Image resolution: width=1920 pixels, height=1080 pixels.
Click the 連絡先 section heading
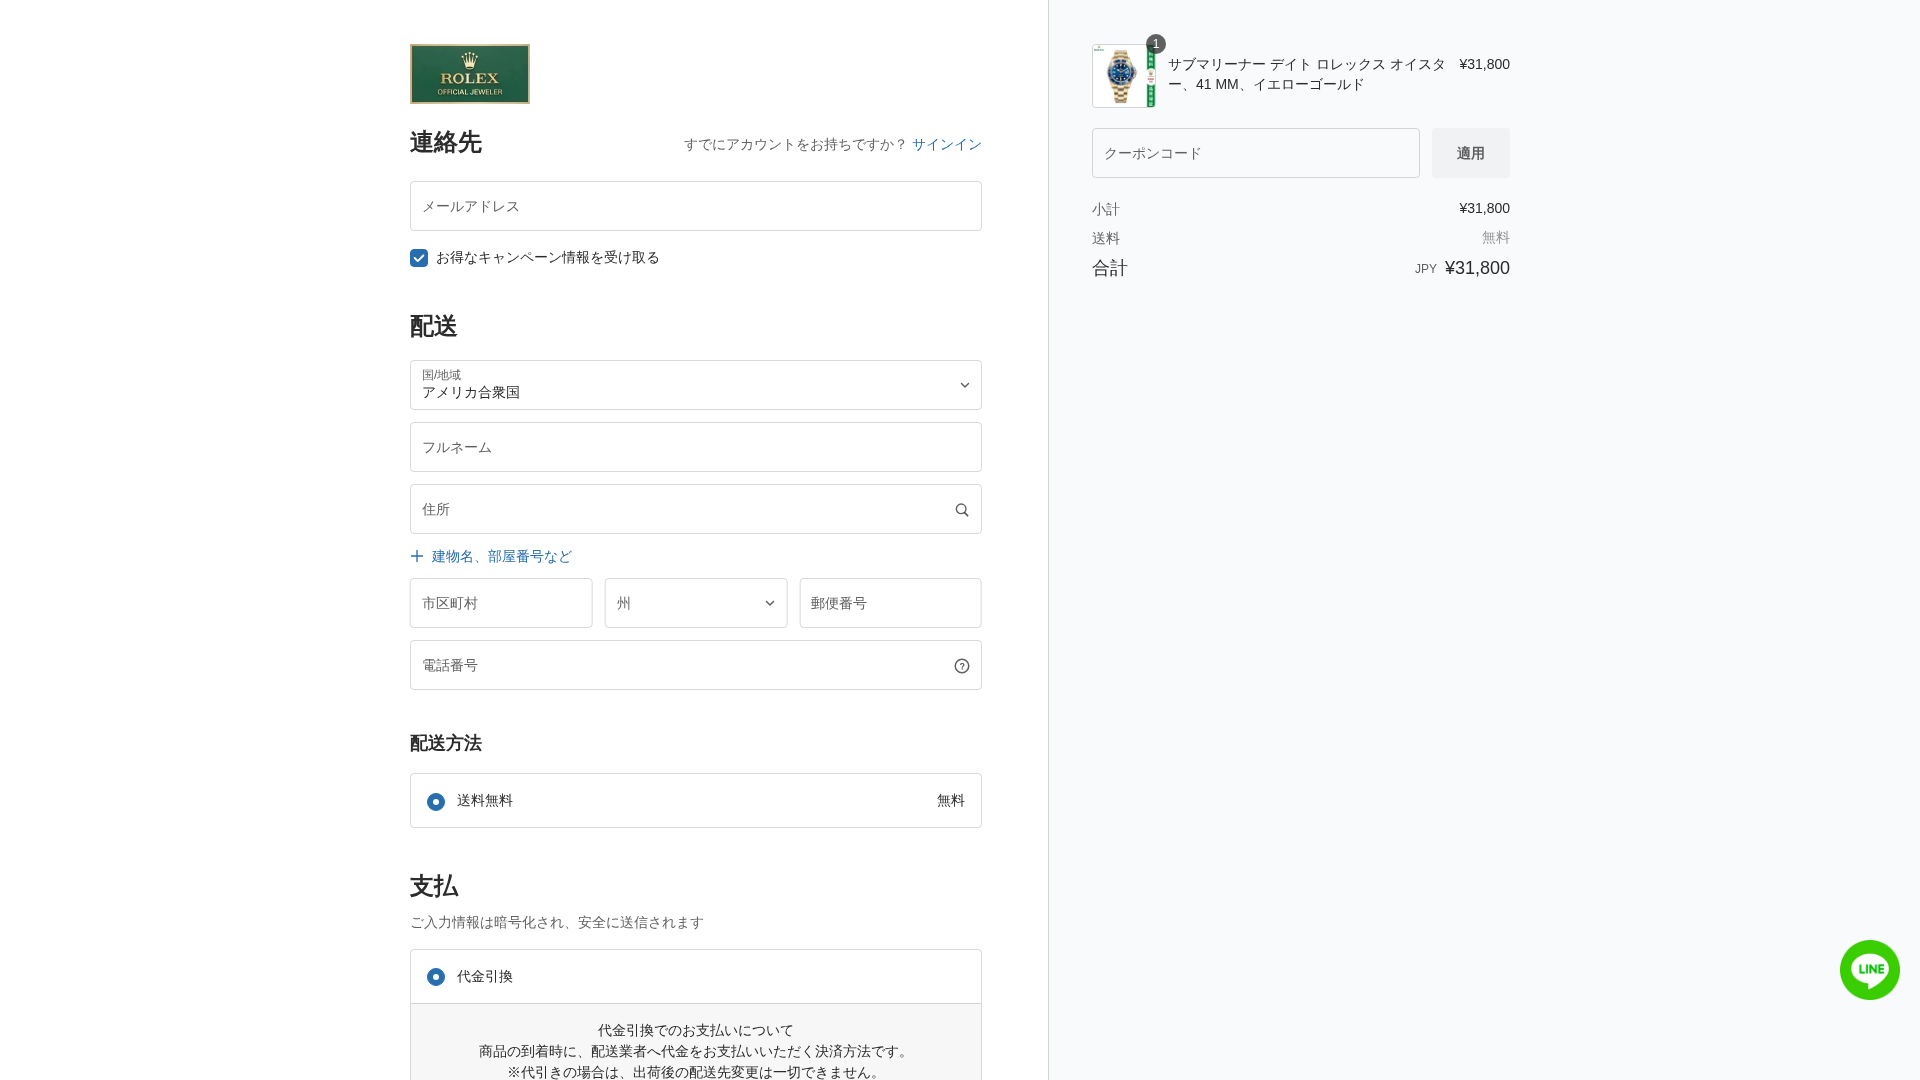[x=446, y=142]
